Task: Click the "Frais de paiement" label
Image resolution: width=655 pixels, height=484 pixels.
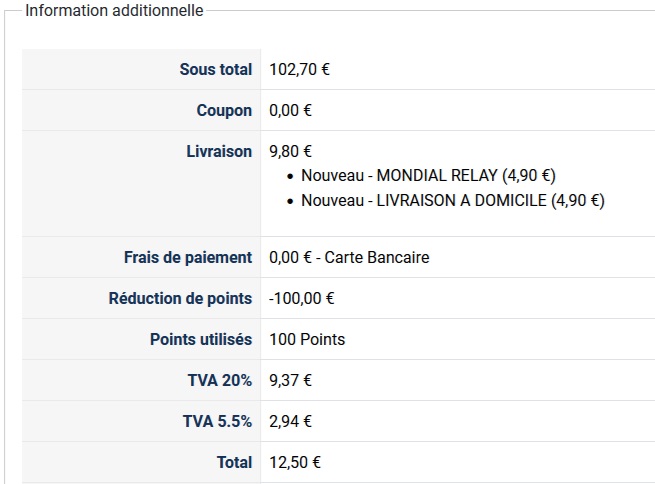Action: 188,258
